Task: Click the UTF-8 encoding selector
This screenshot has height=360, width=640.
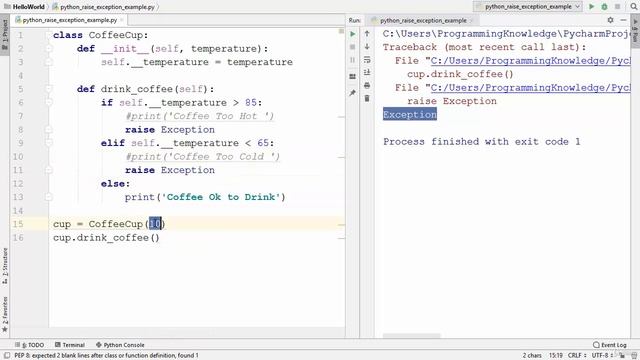Action: click(602, 356)
